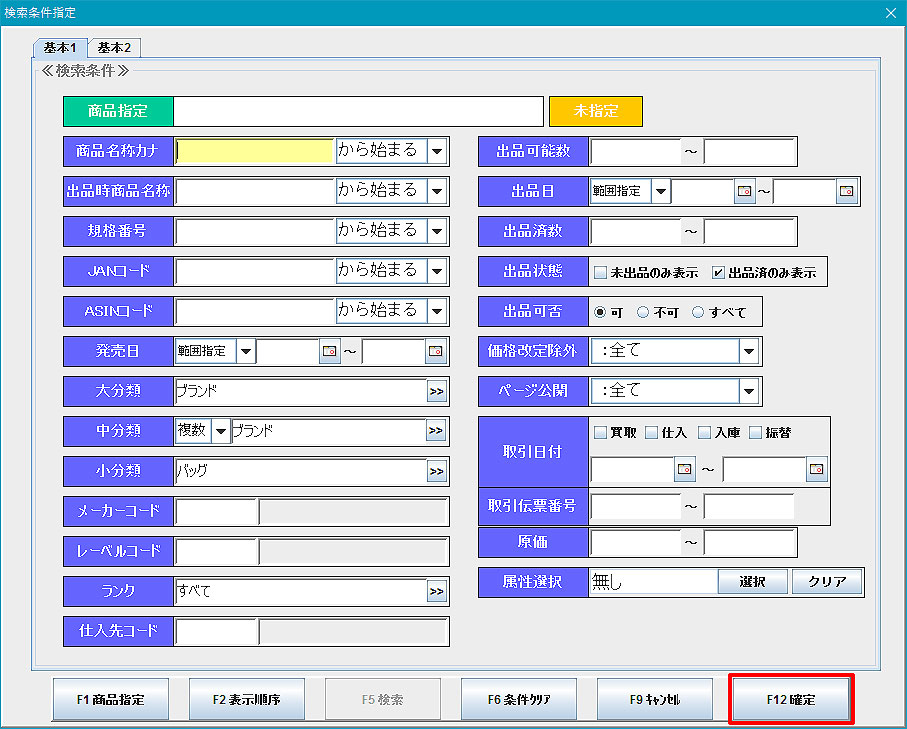Focus the JANコード input field

pos(255,271)
